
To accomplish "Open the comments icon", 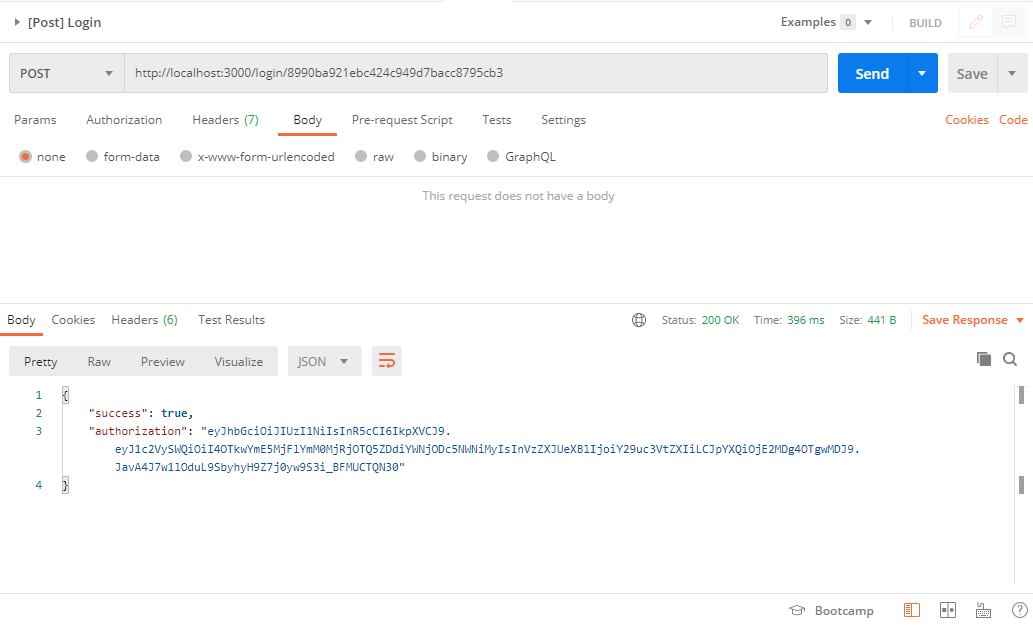I will 1009,22.
